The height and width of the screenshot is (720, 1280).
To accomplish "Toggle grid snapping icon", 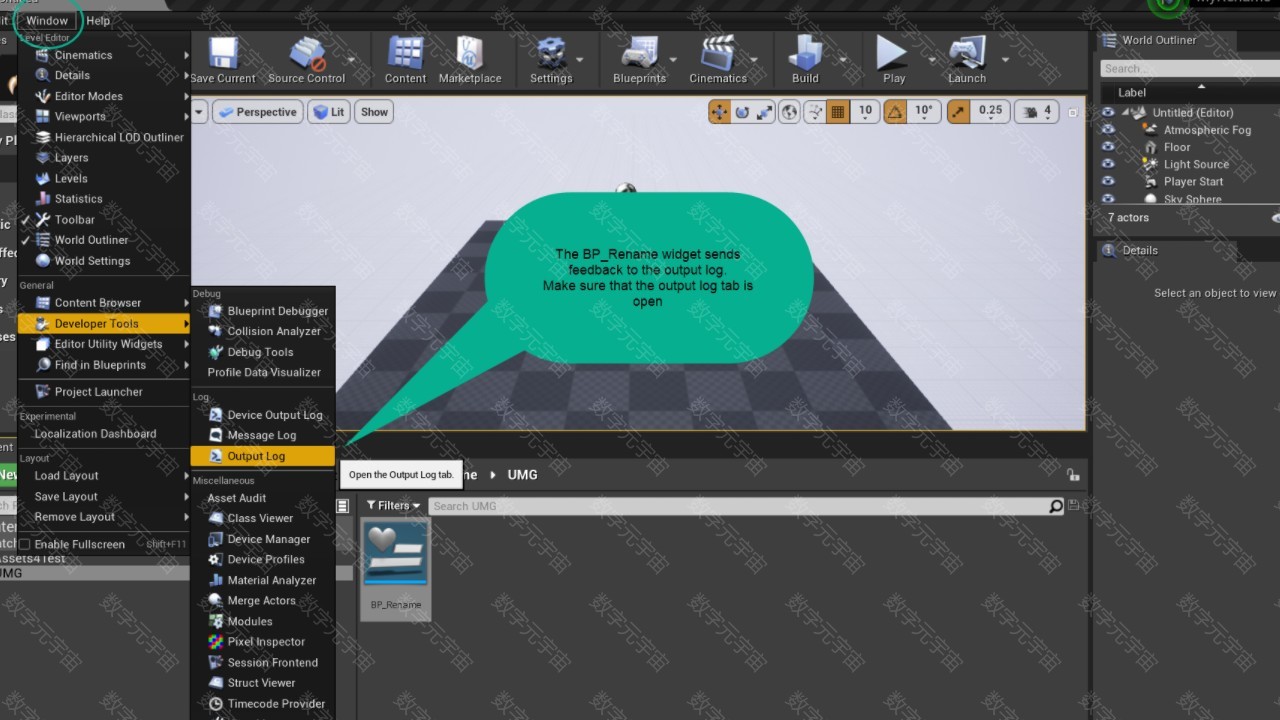I will tap(839, 112).
